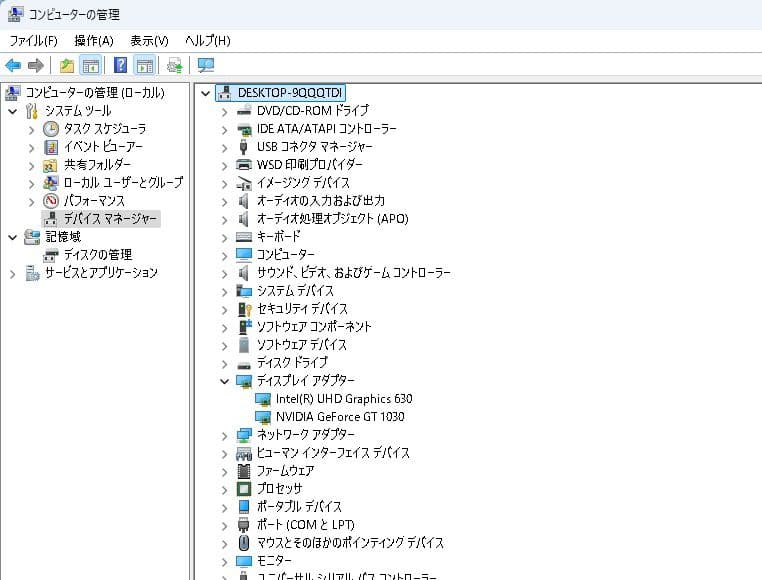Select セキュリティ デバイス key icon
Image resolution: width=762 pixels, height=580 pixels.
244,309
